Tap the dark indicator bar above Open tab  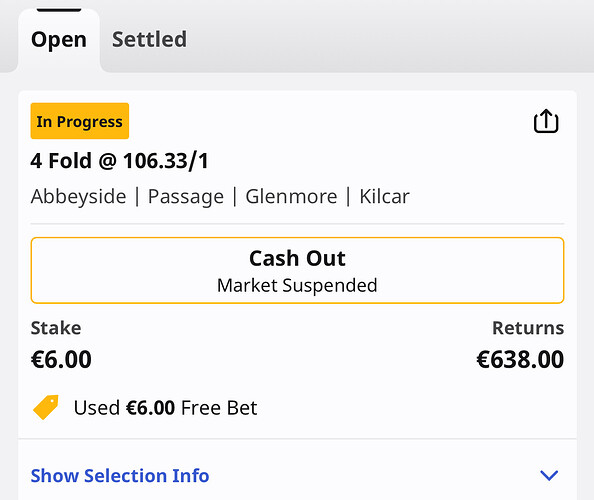59,10
